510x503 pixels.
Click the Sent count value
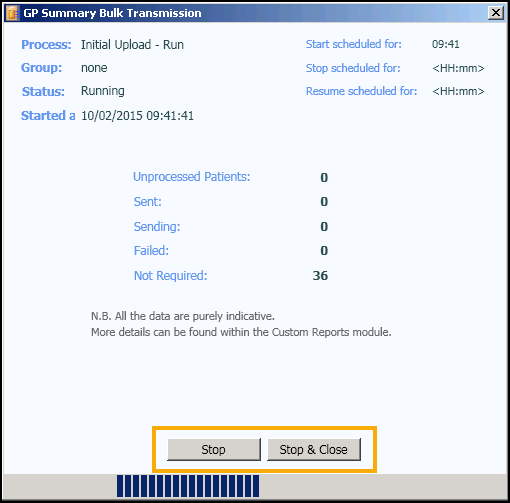324,201
